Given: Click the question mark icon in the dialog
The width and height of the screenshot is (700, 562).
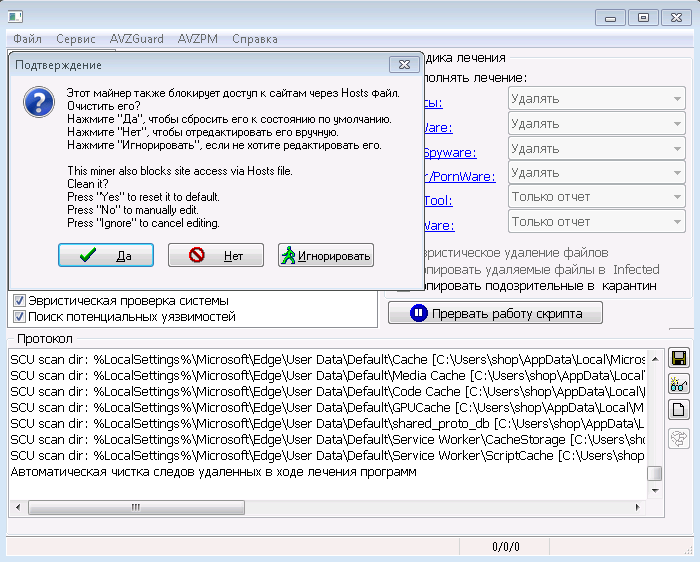Looking at the screenshot, I should click(x=39, y=102).
